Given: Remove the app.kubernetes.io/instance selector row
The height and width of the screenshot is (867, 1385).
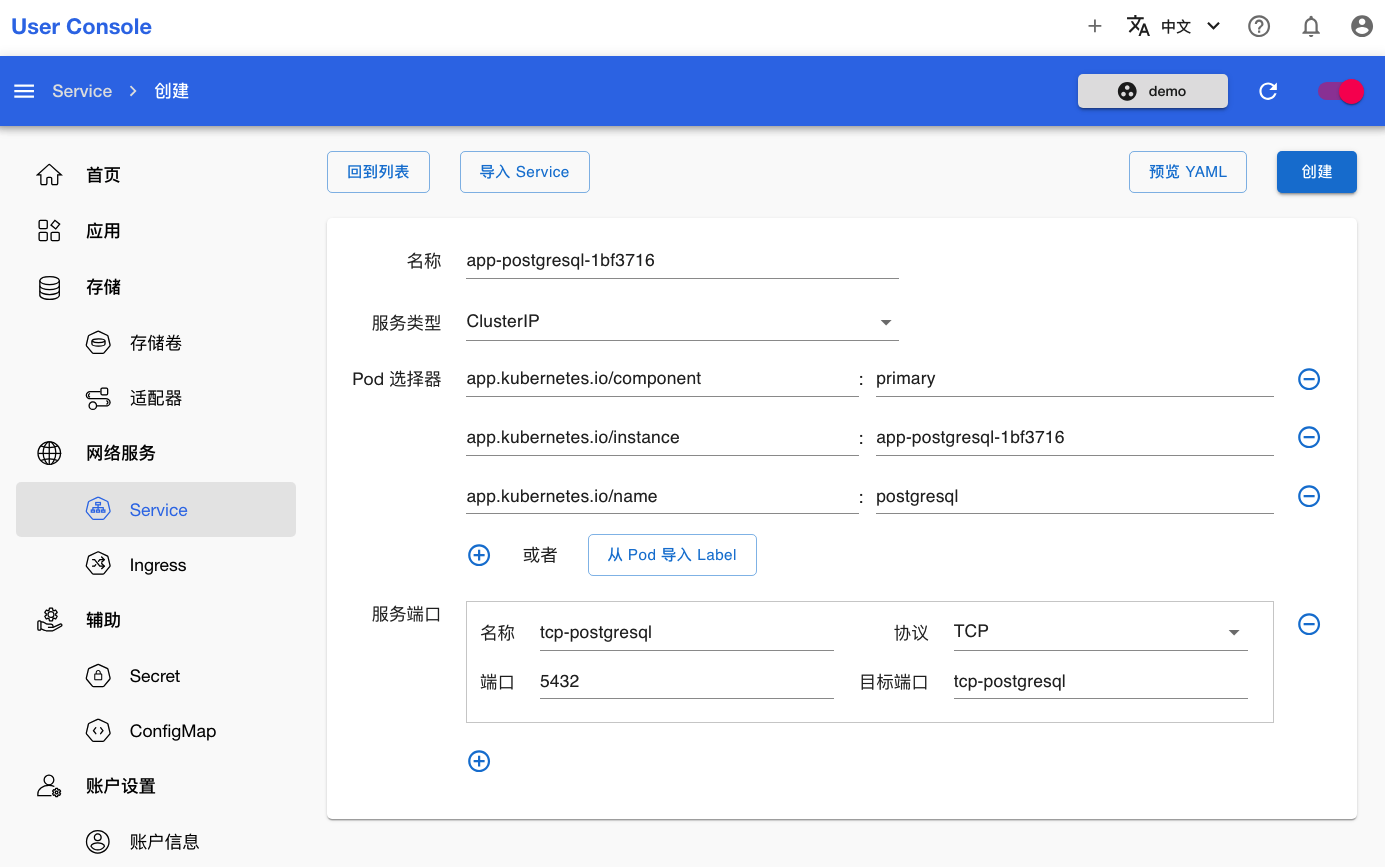Looking at the screenshot, I should tap(1309, 437).
